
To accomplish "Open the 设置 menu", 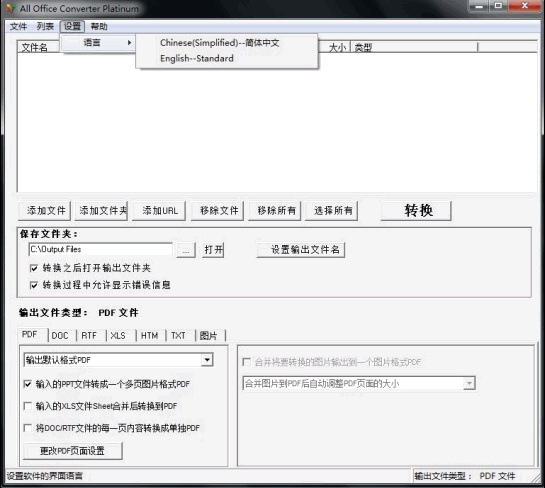I will pyautogui.click(x=72, y=26).
